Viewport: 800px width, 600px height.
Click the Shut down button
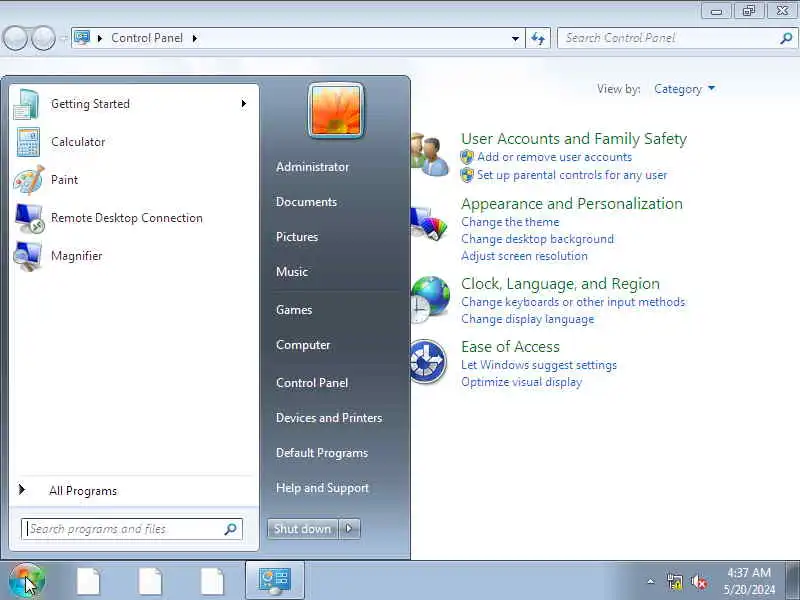pyautogui.click(x=303, y=529)
